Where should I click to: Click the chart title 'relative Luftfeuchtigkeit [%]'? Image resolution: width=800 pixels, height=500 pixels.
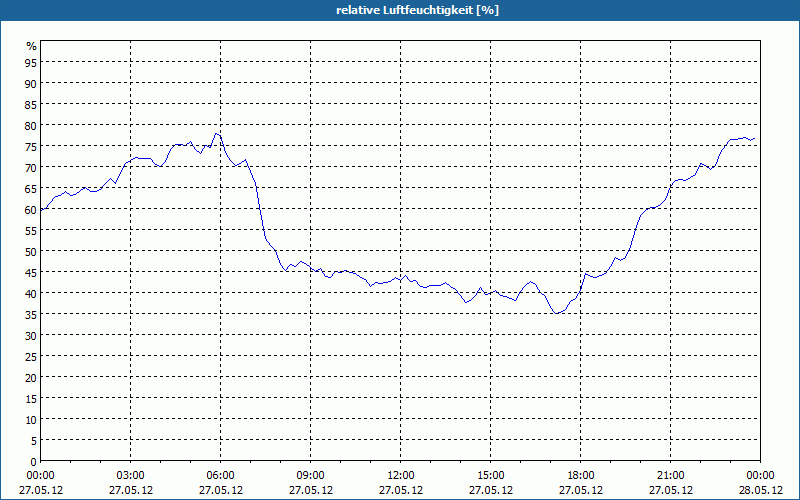[417, 10]
